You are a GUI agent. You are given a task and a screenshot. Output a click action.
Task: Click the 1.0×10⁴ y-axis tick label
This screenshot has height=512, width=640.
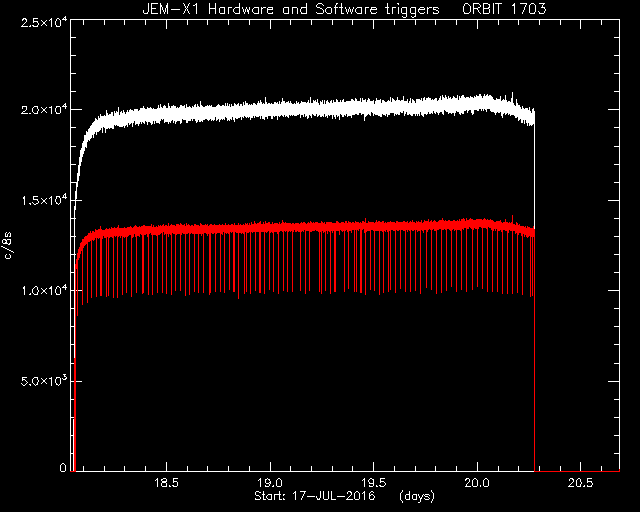[44, 291]
